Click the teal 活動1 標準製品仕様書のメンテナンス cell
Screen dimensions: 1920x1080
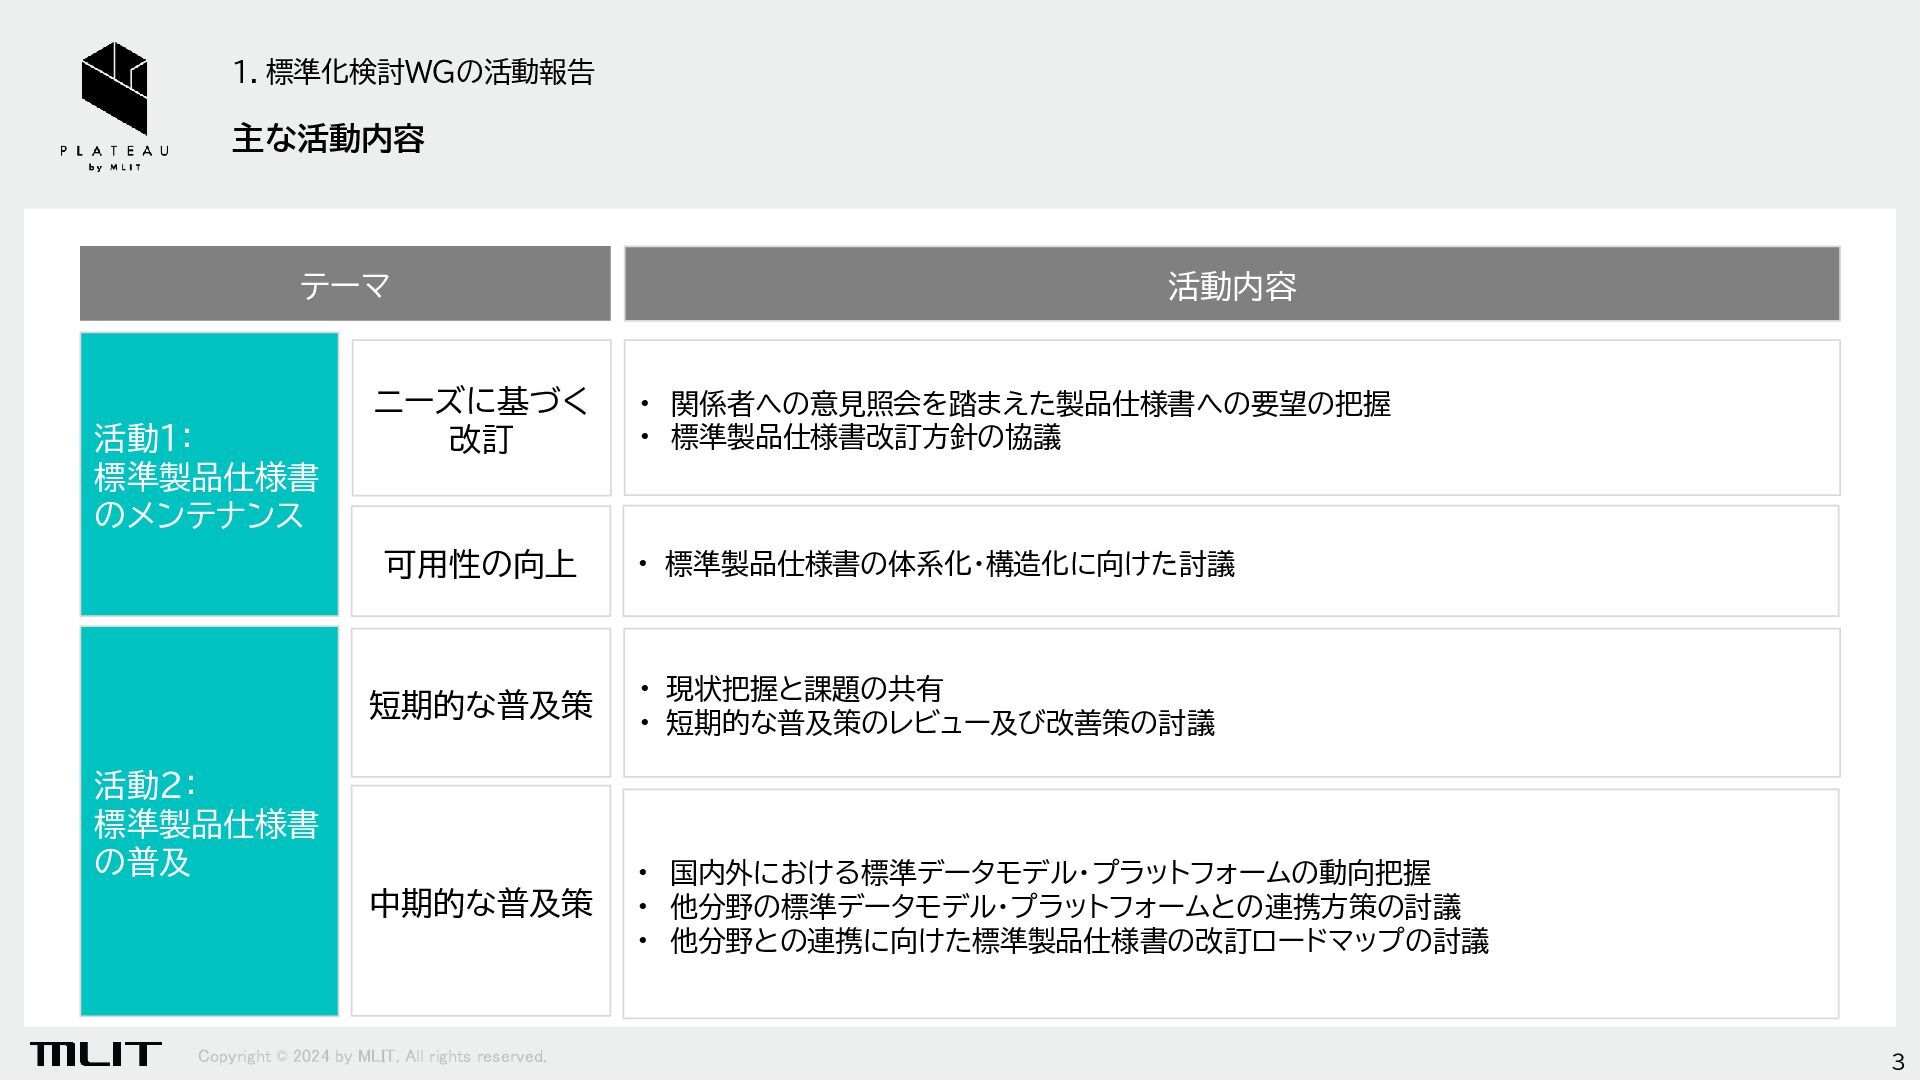click(x=208, y=475)
